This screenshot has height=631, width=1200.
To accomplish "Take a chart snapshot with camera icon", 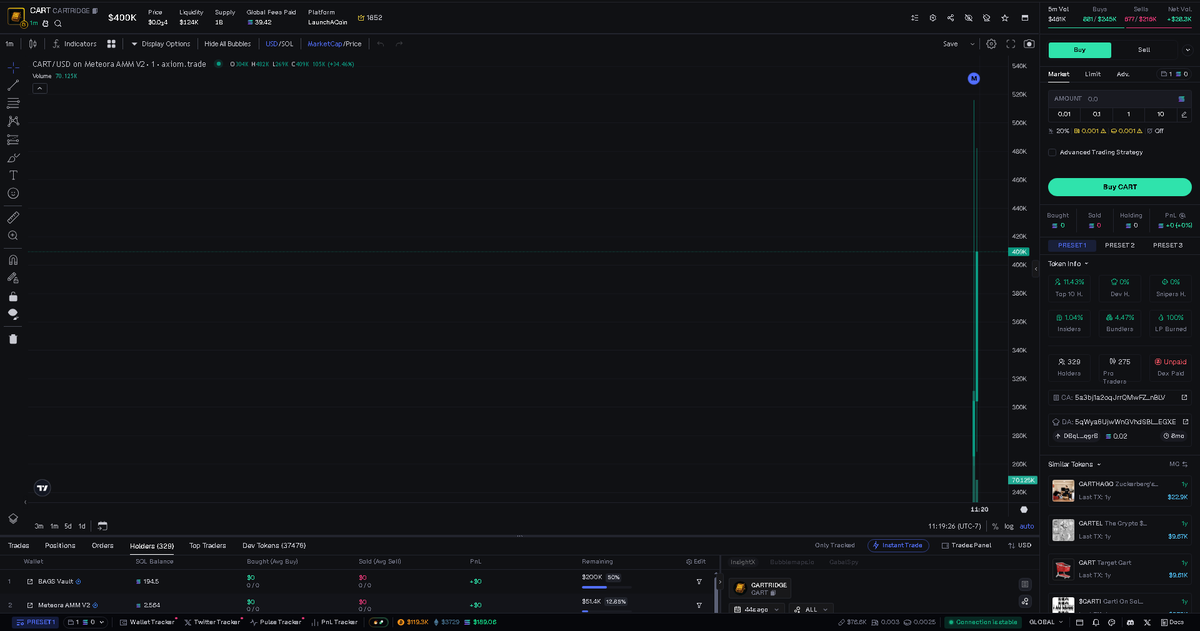I will tap(1029, 44).
